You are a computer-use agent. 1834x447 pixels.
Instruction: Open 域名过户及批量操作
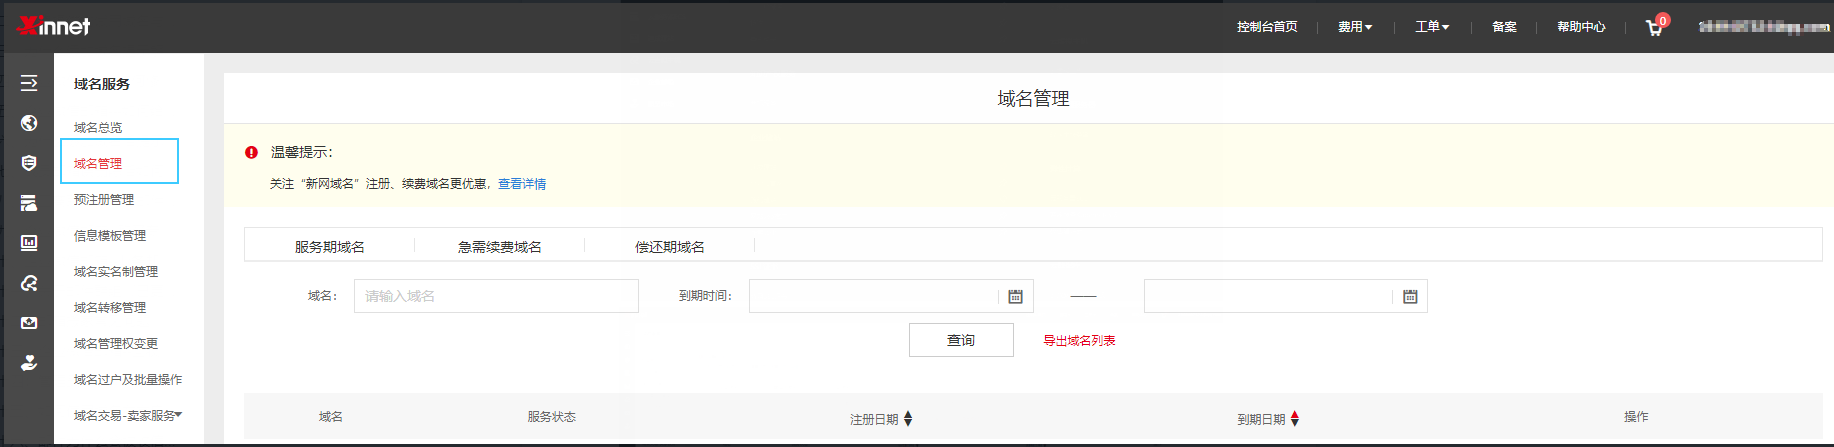coord(128,379)
